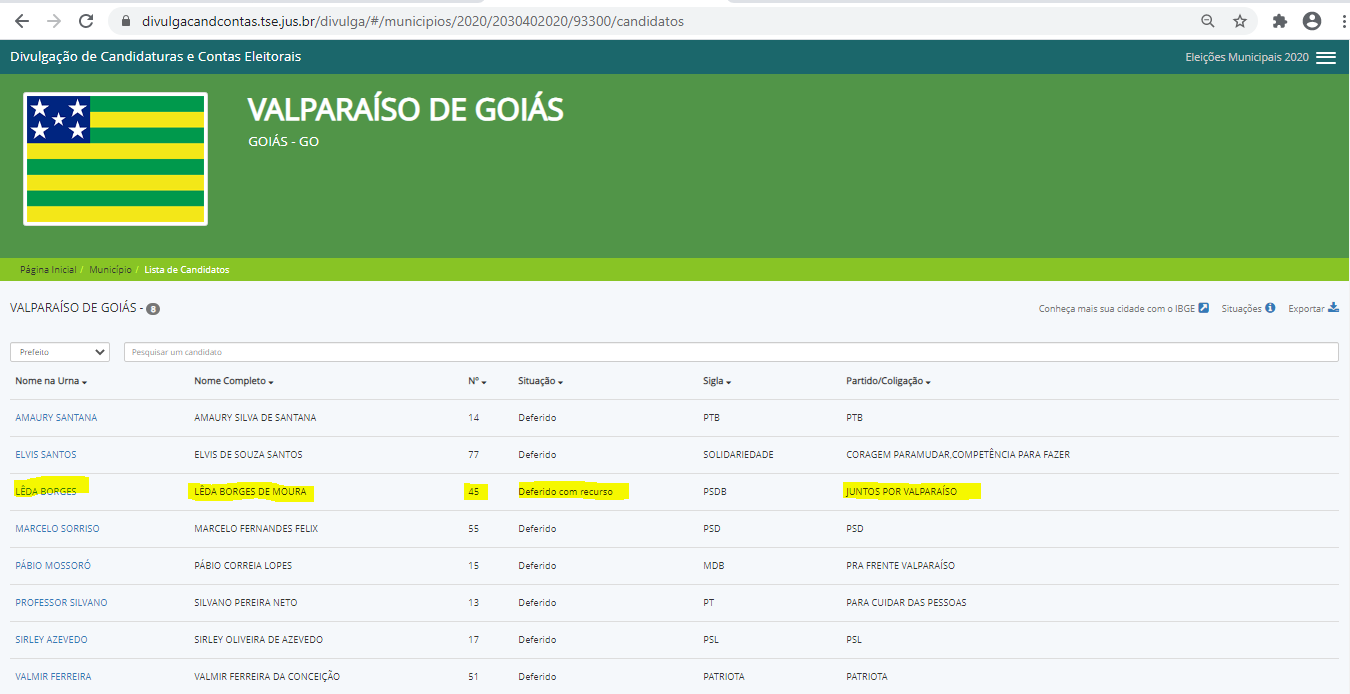1350x694 pixels.
Task: Click the Exportar download icon
Action: [x=1333, y=308]
